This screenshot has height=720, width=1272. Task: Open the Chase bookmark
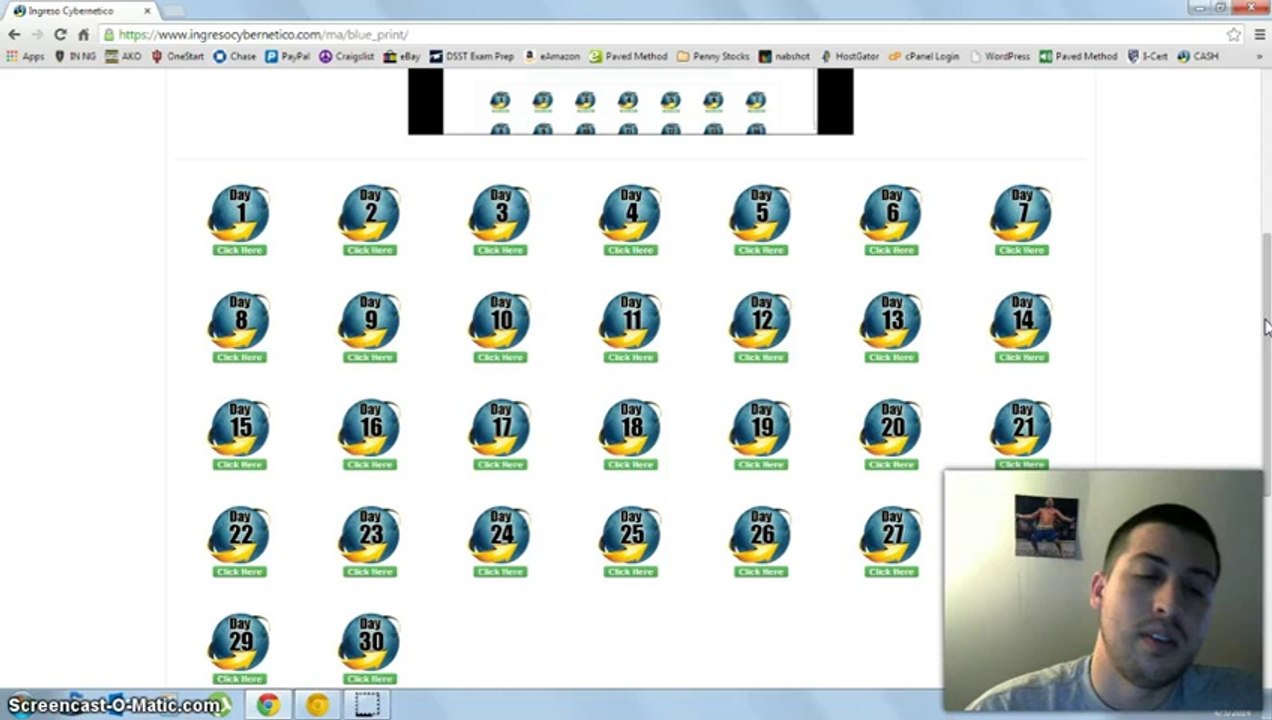point(235,57)
